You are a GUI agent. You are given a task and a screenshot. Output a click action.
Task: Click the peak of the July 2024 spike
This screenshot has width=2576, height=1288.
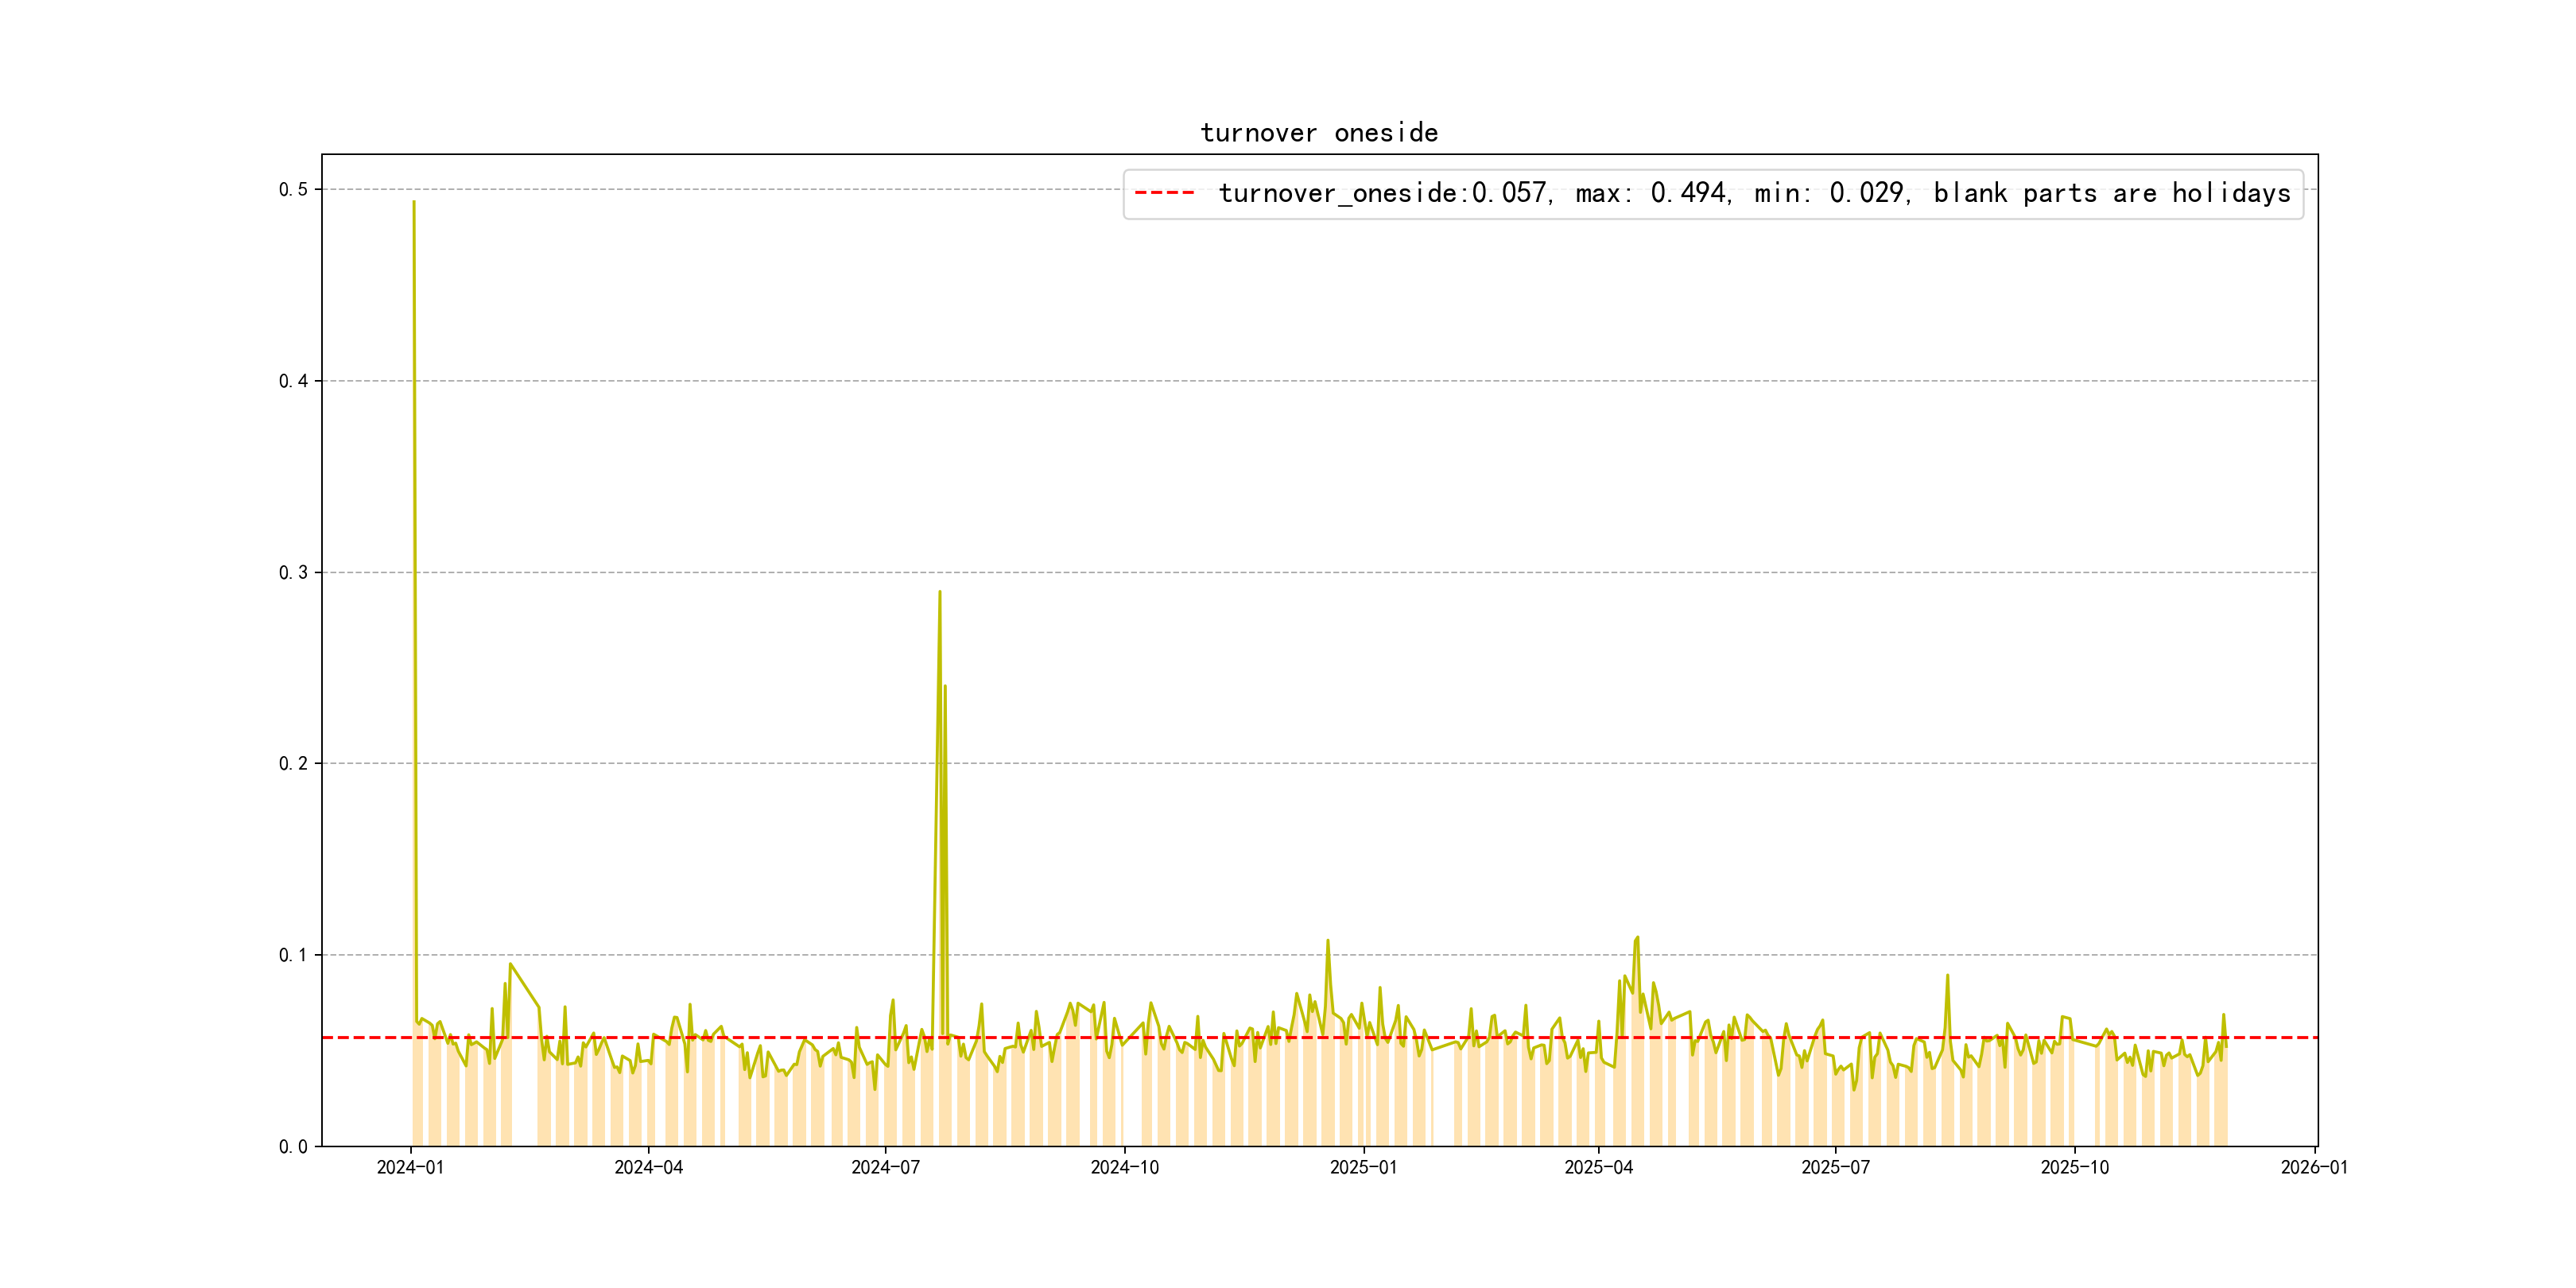(939, 592)
